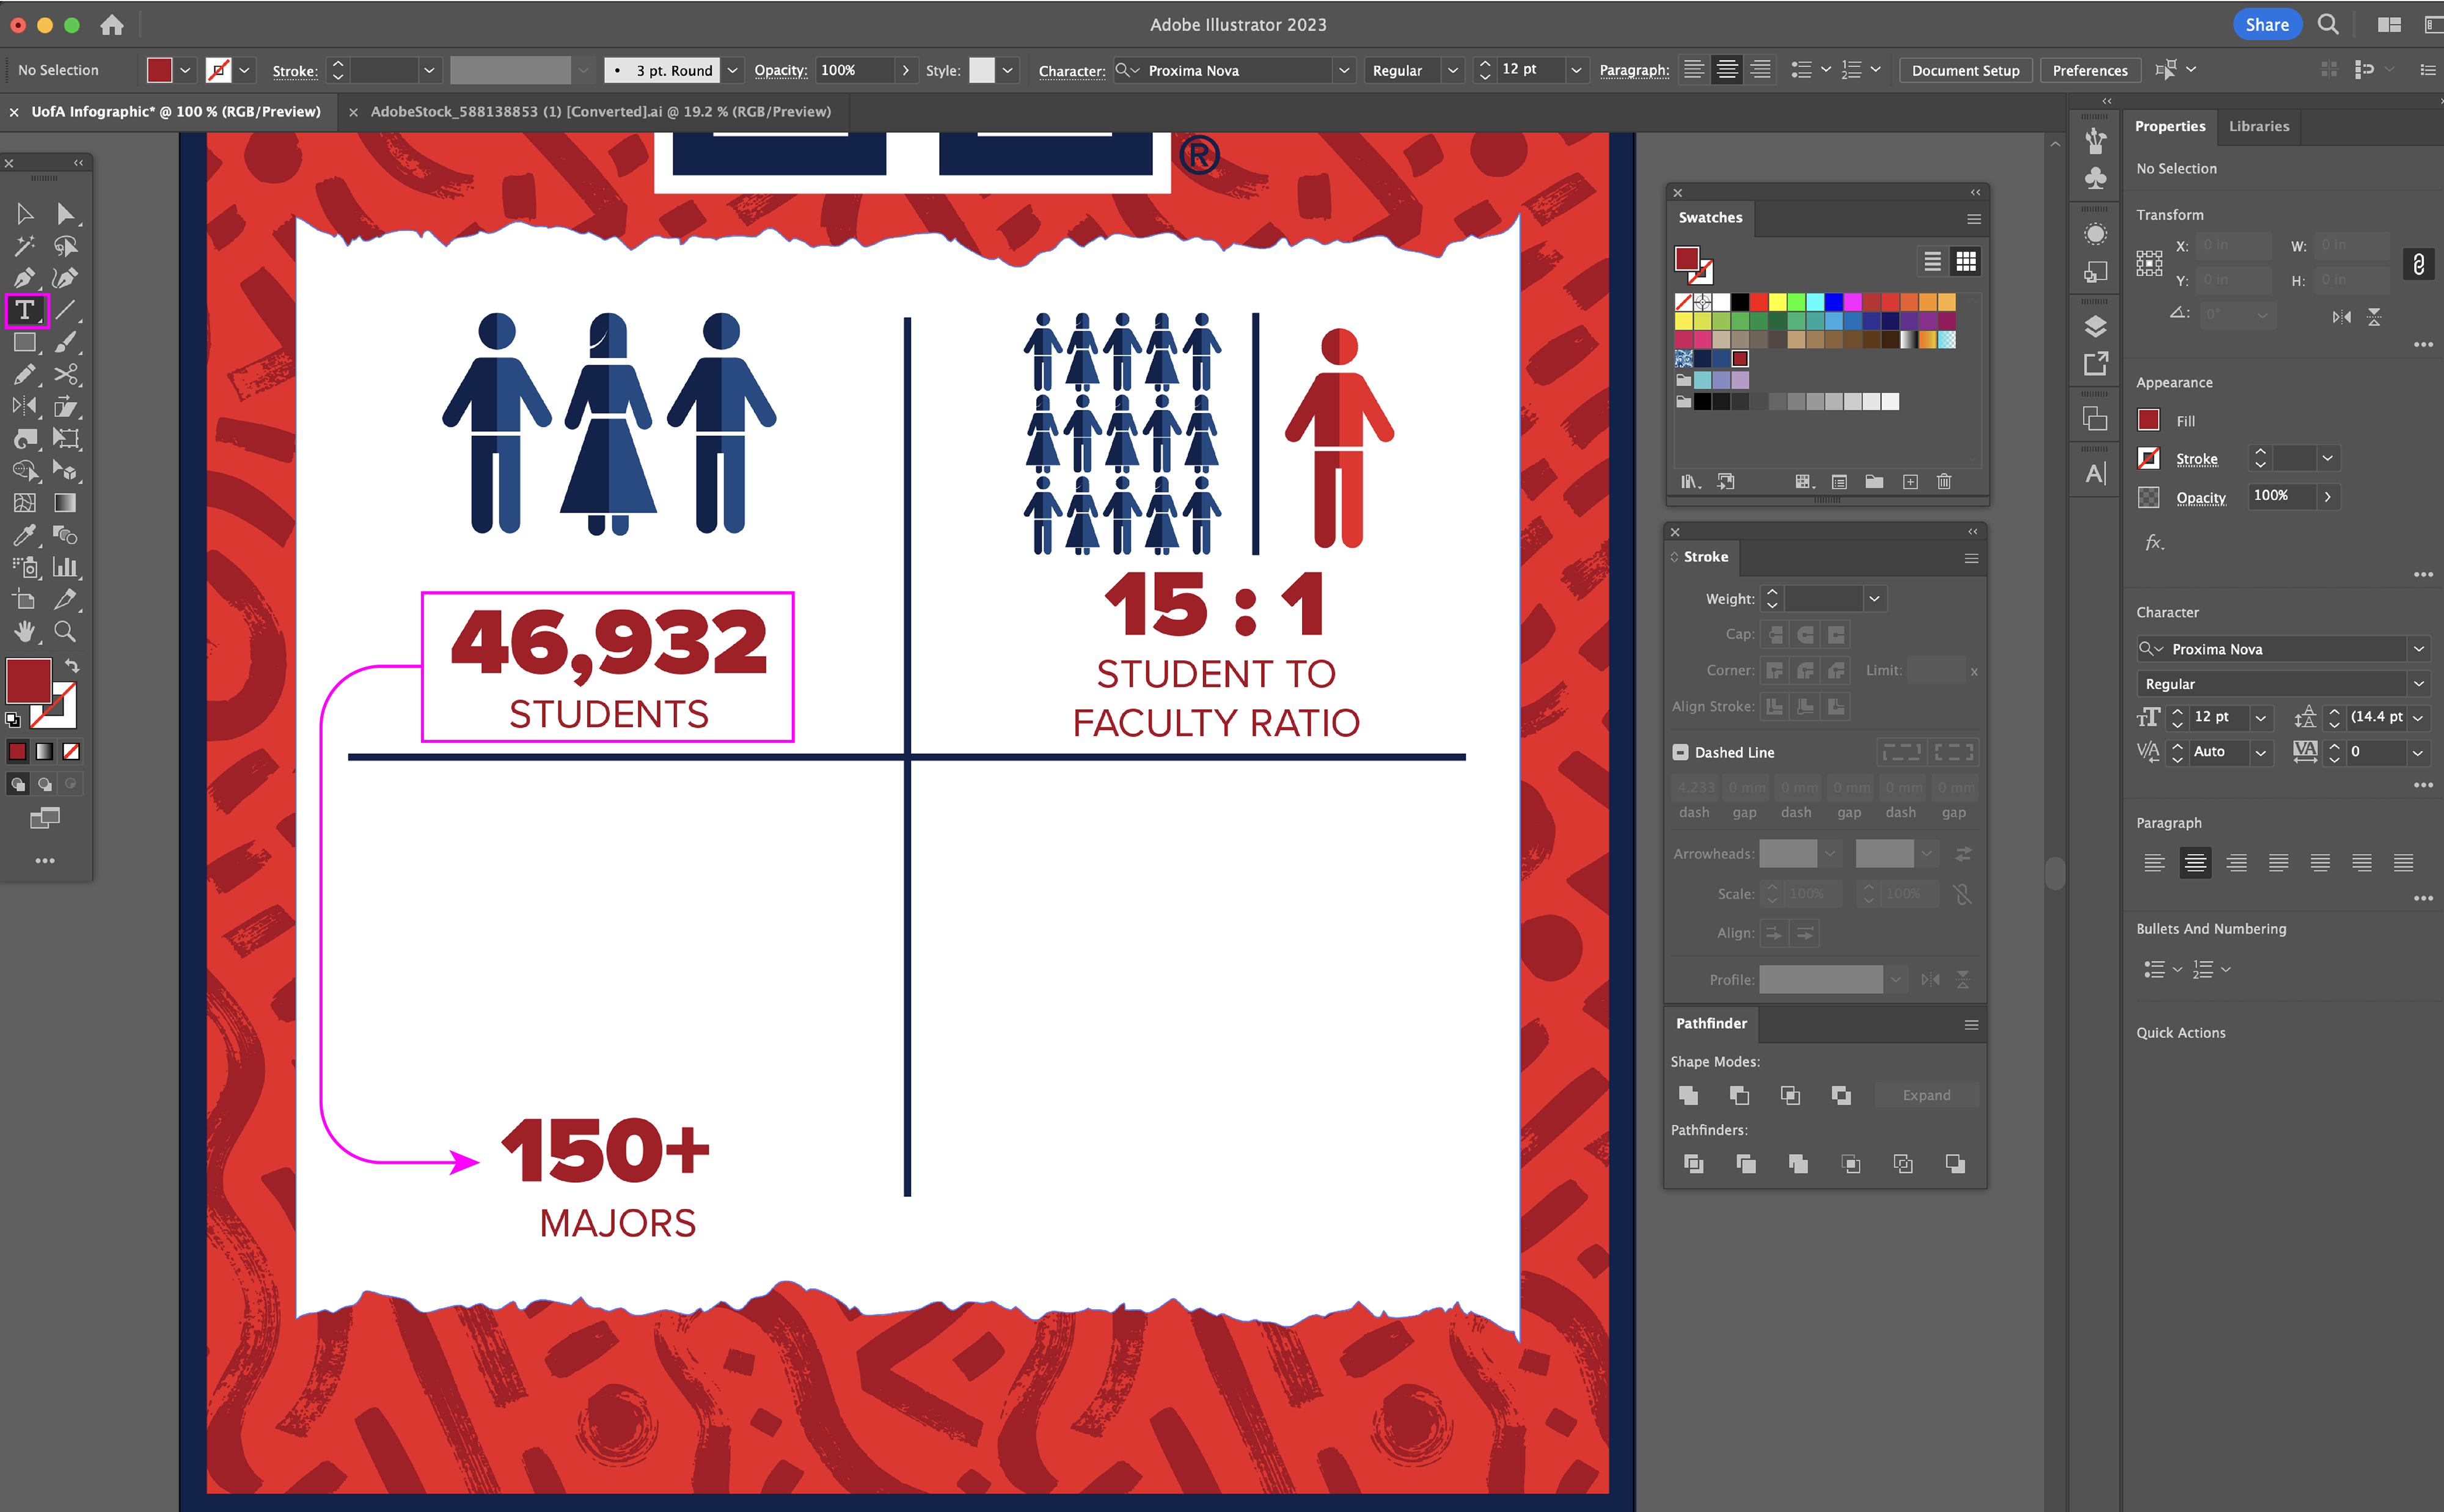Switch swatches to list view

[x=1932, y=262]
